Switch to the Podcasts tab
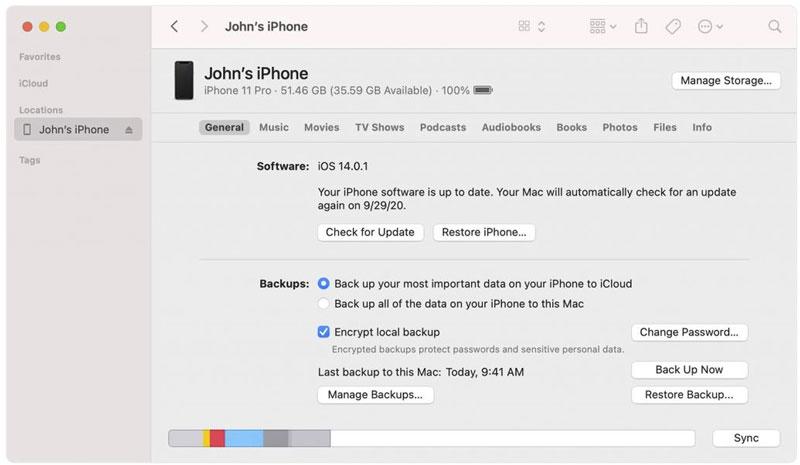This screenshot has height=465, width=800. pyautogui.click(x=443, y=128)
